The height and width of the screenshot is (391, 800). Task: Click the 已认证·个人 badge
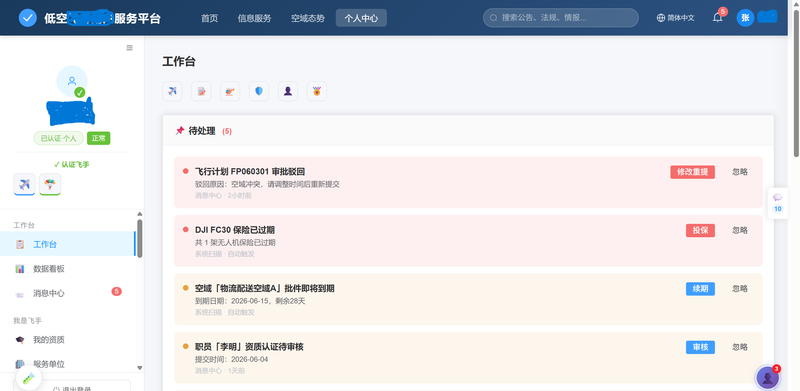coord(59,138)
